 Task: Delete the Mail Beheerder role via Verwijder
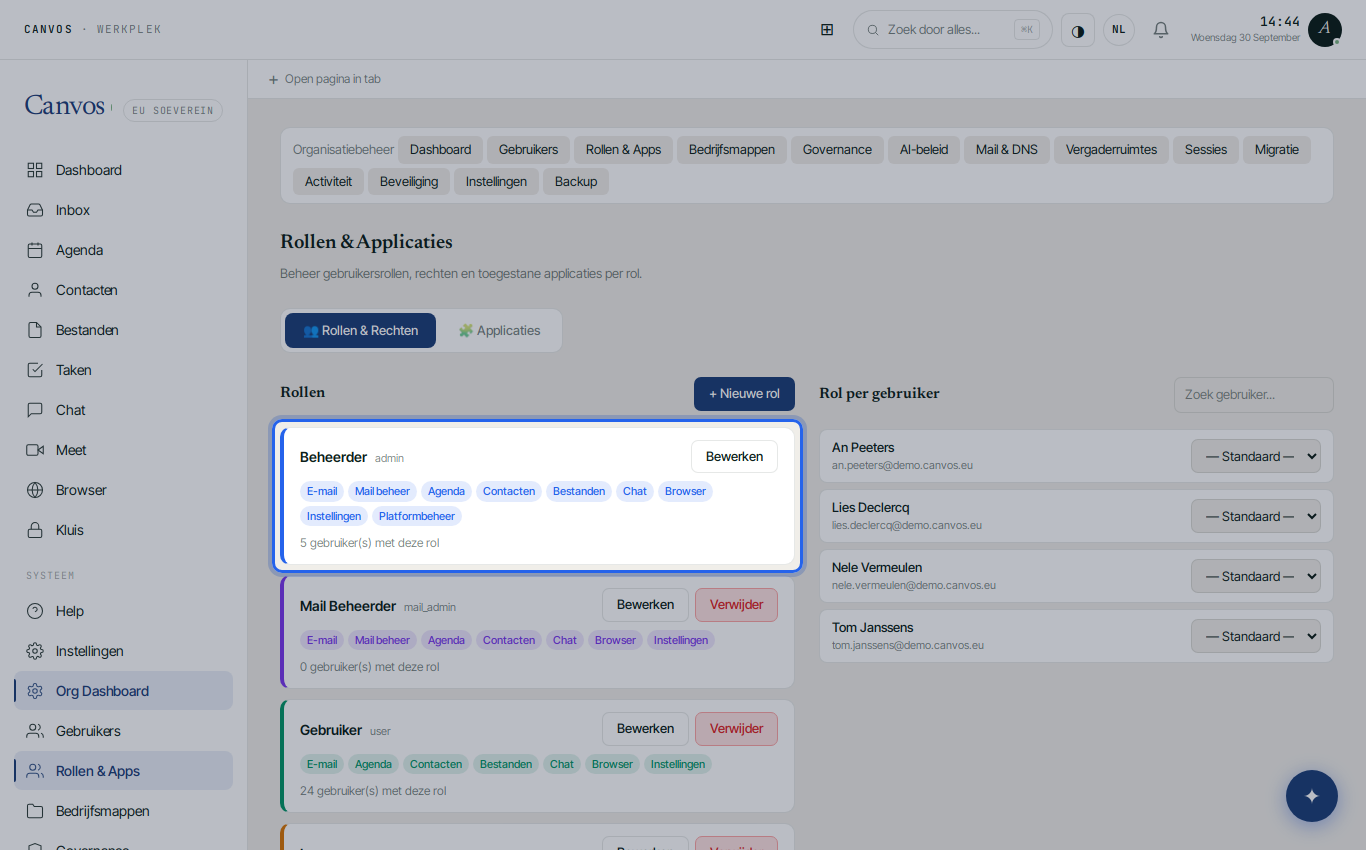point(736,605)
